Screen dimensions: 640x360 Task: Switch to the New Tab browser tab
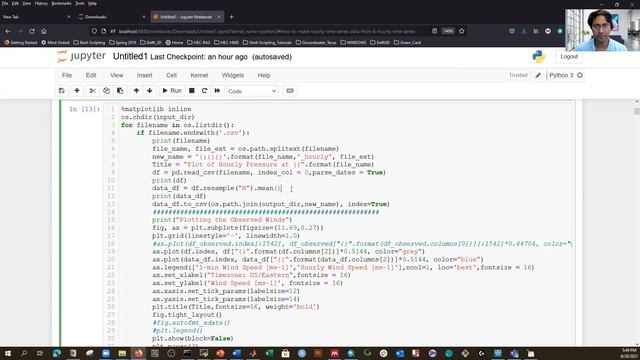(36, 17)
